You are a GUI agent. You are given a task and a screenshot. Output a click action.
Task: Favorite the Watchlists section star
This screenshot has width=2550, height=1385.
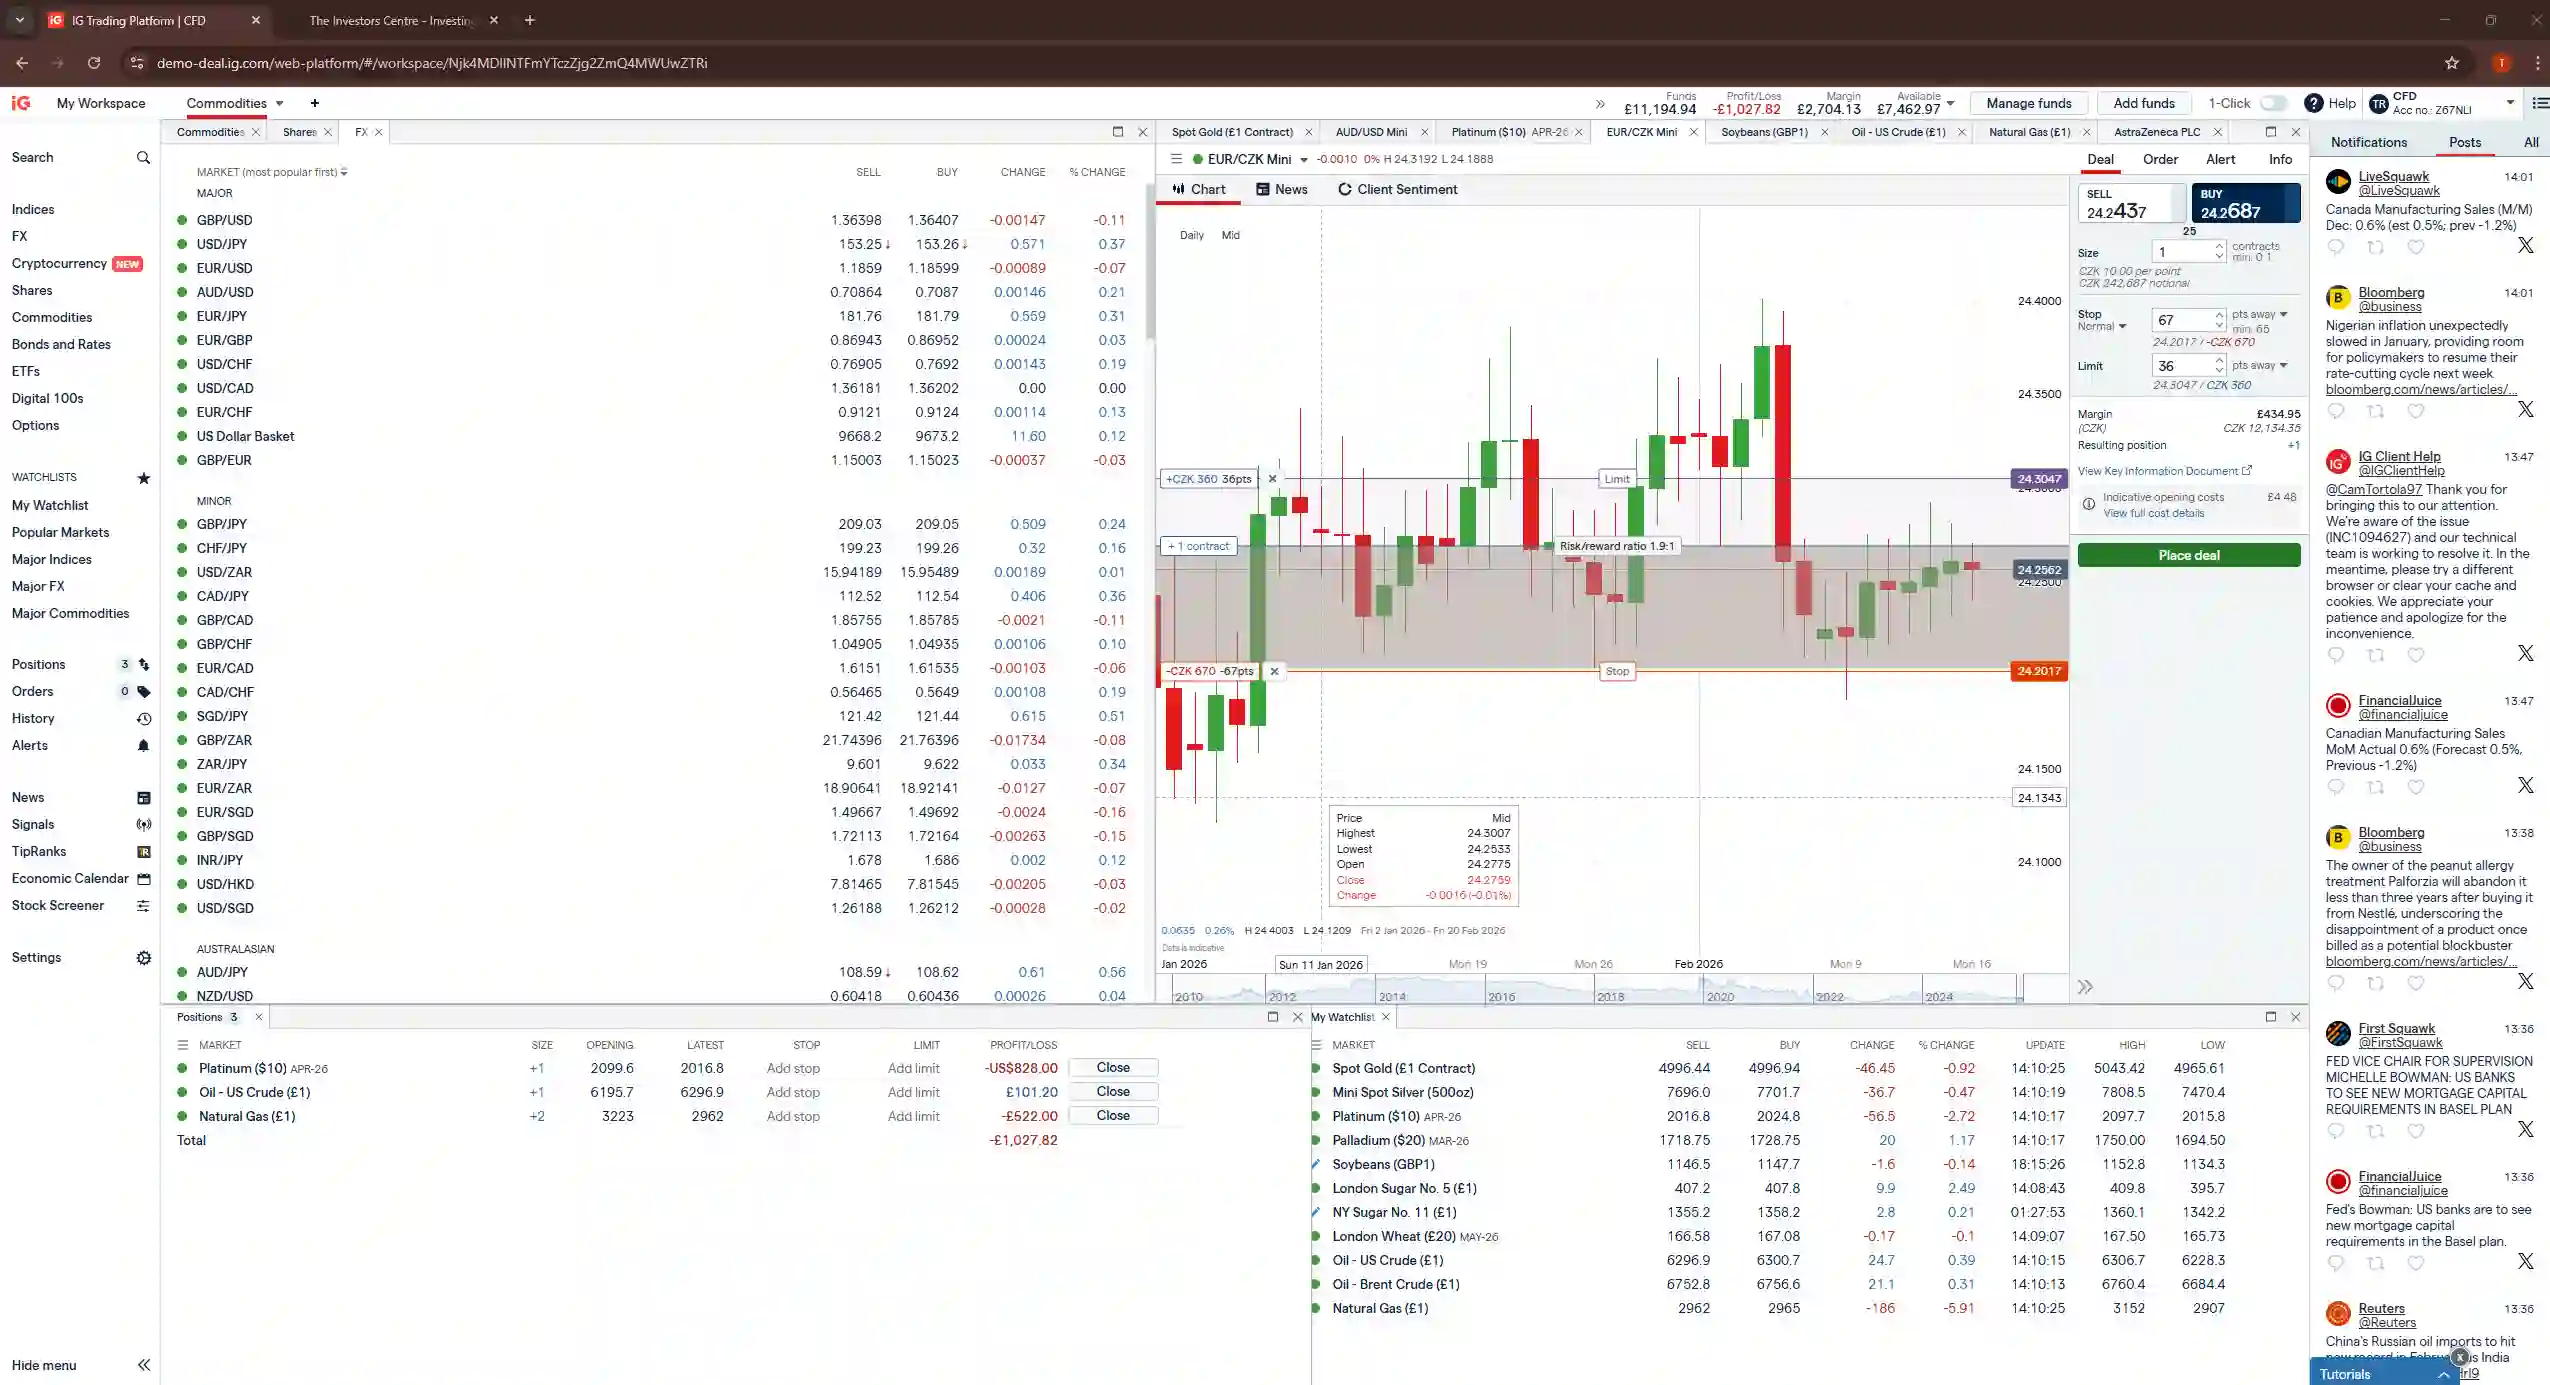(143, 477)
